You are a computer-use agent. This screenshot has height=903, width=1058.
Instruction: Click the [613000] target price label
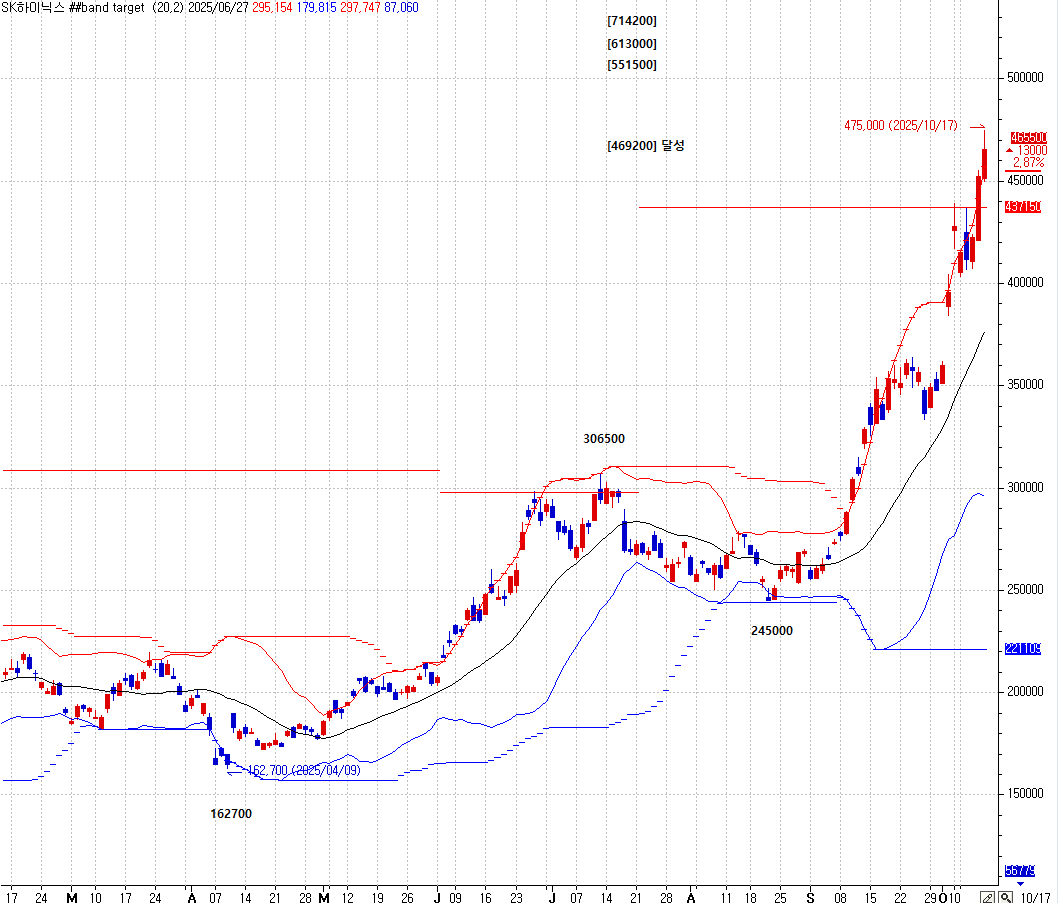pyautogui.click(x=632, y=44)
